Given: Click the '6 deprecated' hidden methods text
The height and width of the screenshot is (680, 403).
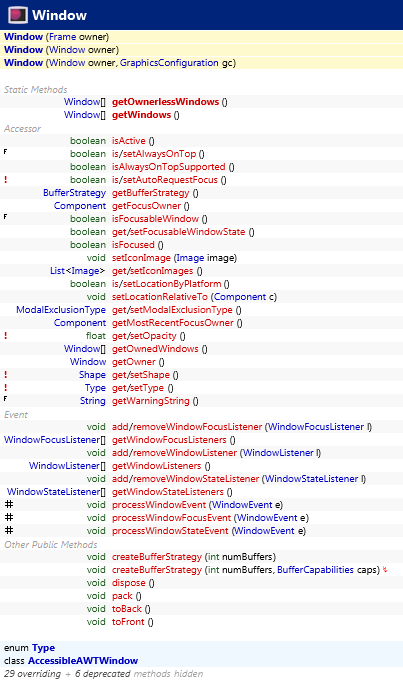Looking at the screenshot, I should click(x=102, y=674).
